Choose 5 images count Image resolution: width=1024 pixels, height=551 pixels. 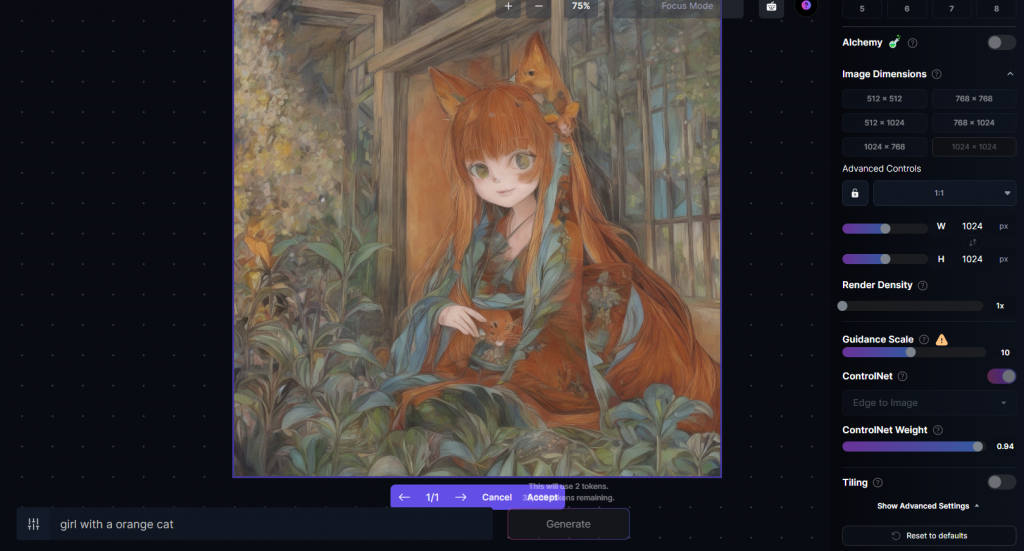point(862,8)
